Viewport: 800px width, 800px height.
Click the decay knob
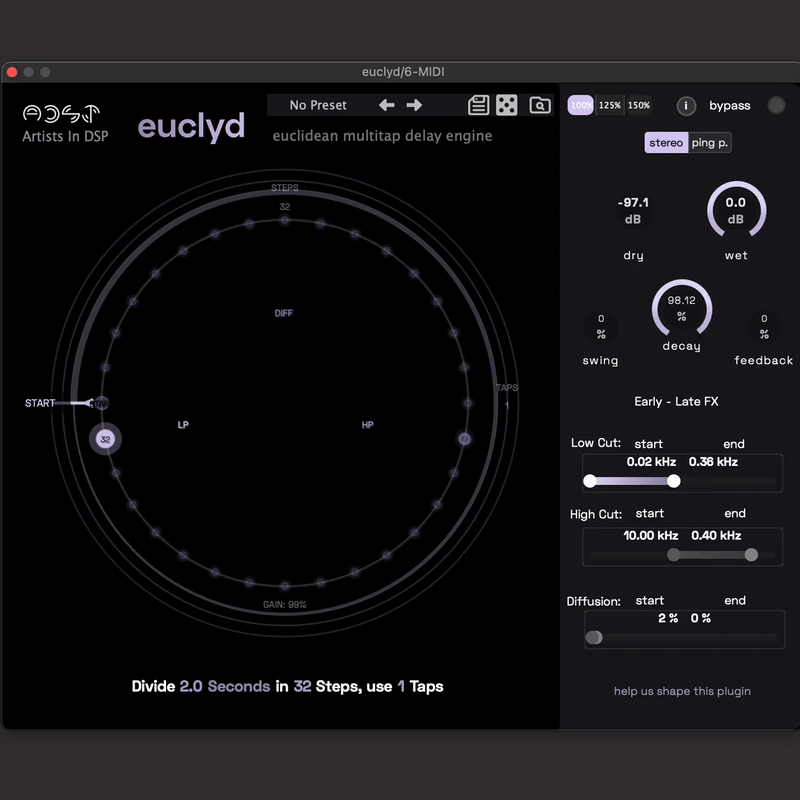682,308
